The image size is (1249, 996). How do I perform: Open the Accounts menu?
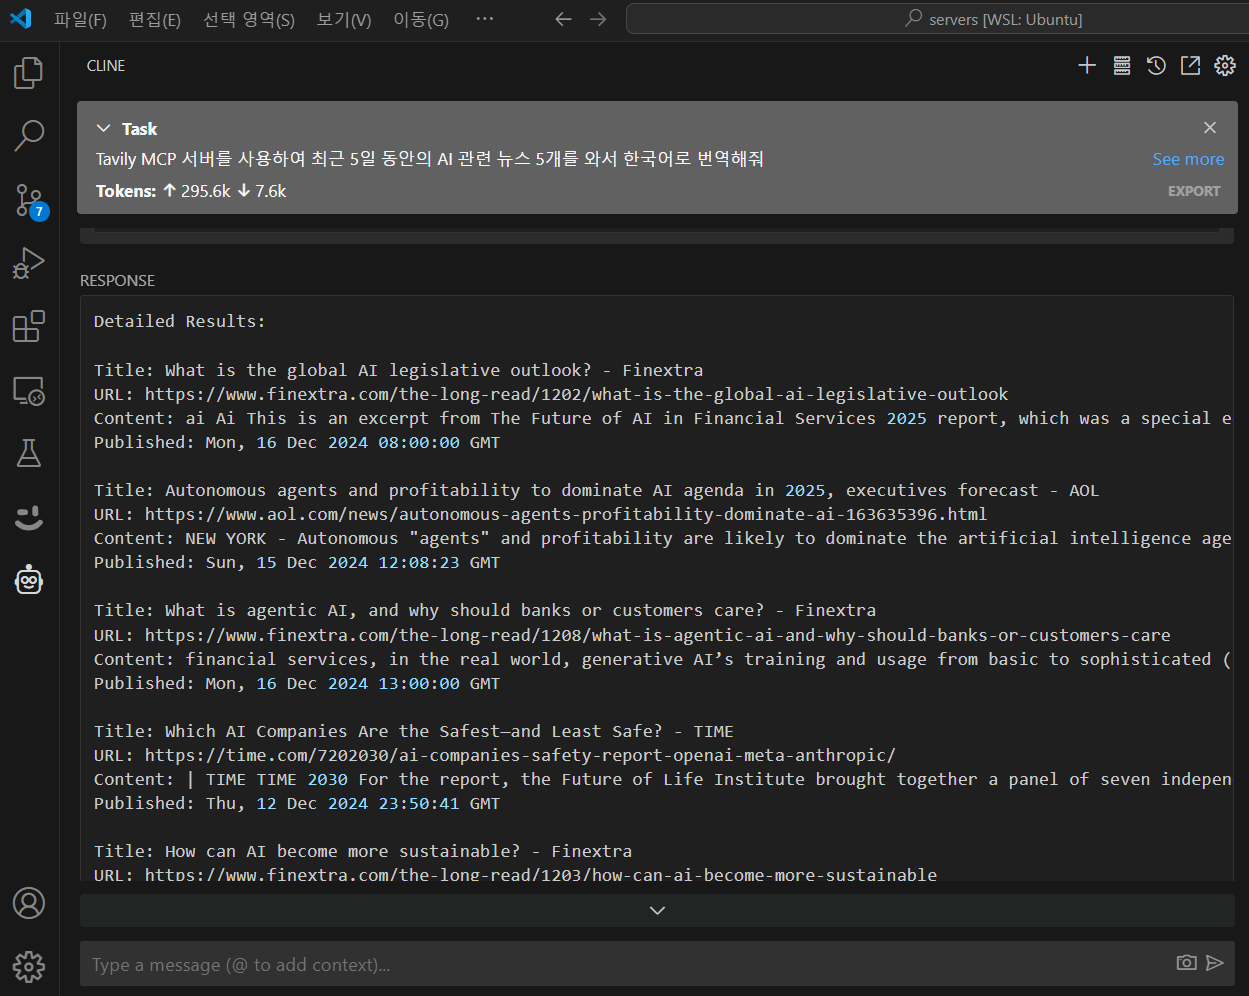point(29,903)
